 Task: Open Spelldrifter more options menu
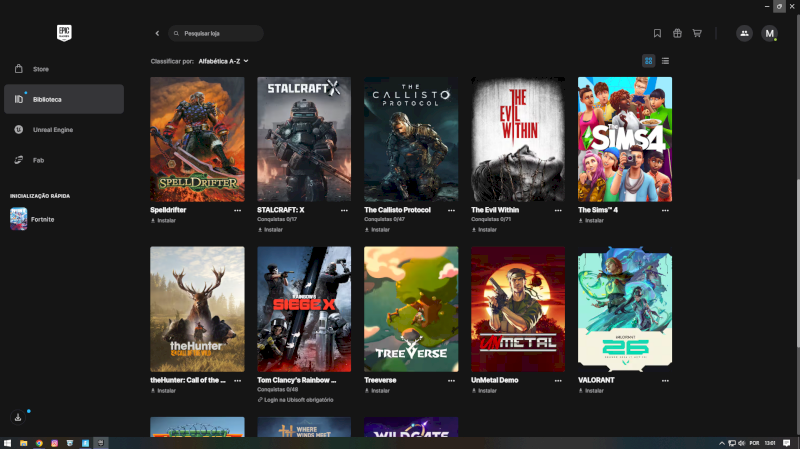237,210
